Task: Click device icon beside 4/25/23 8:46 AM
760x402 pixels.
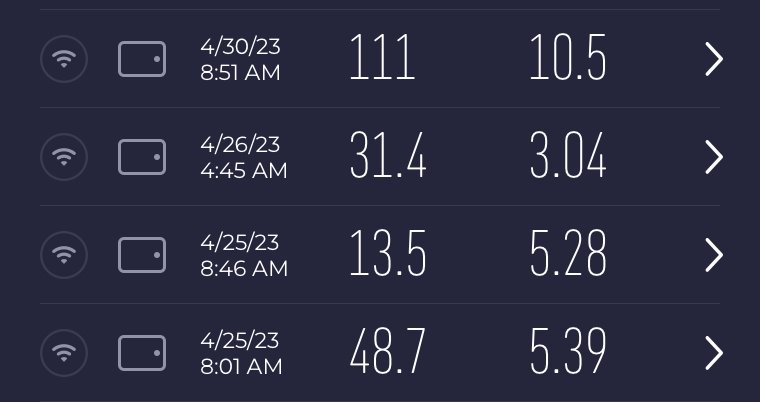Action: point(142,255)
